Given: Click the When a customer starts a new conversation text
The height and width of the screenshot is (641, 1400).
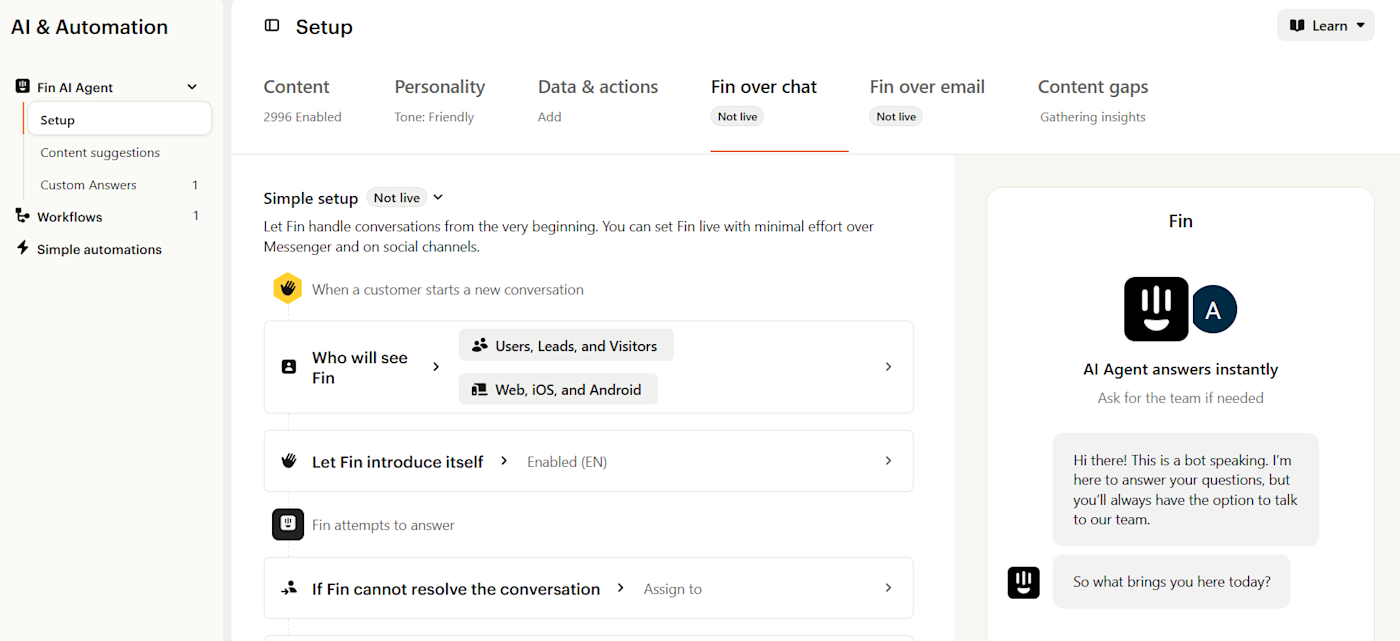Looking at the screenshot, I should 448,289.
